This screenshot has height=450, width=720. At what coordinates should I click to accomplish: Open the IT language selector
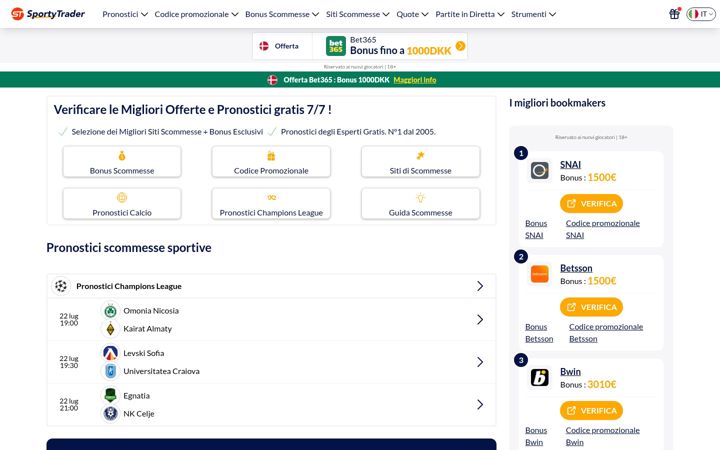[x=701, y=14]
